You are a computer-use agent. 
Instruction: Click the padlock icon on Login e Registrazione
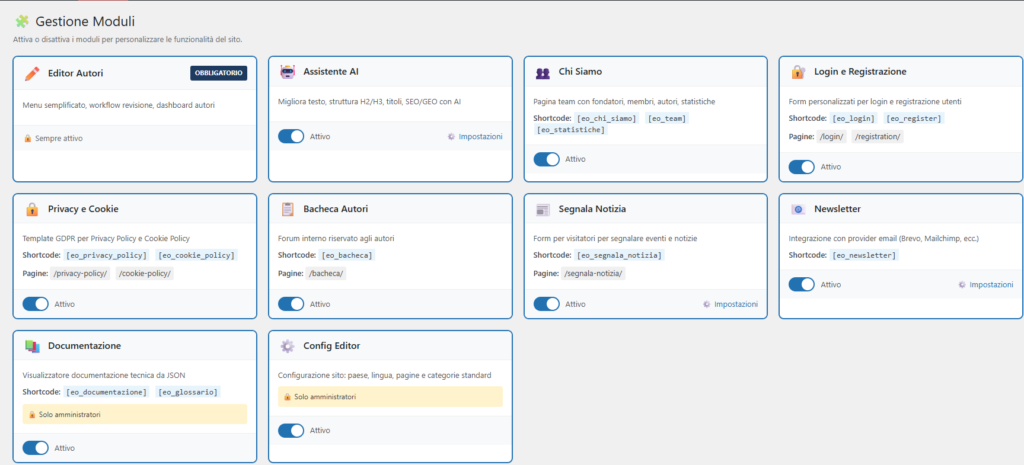(798, 73)
